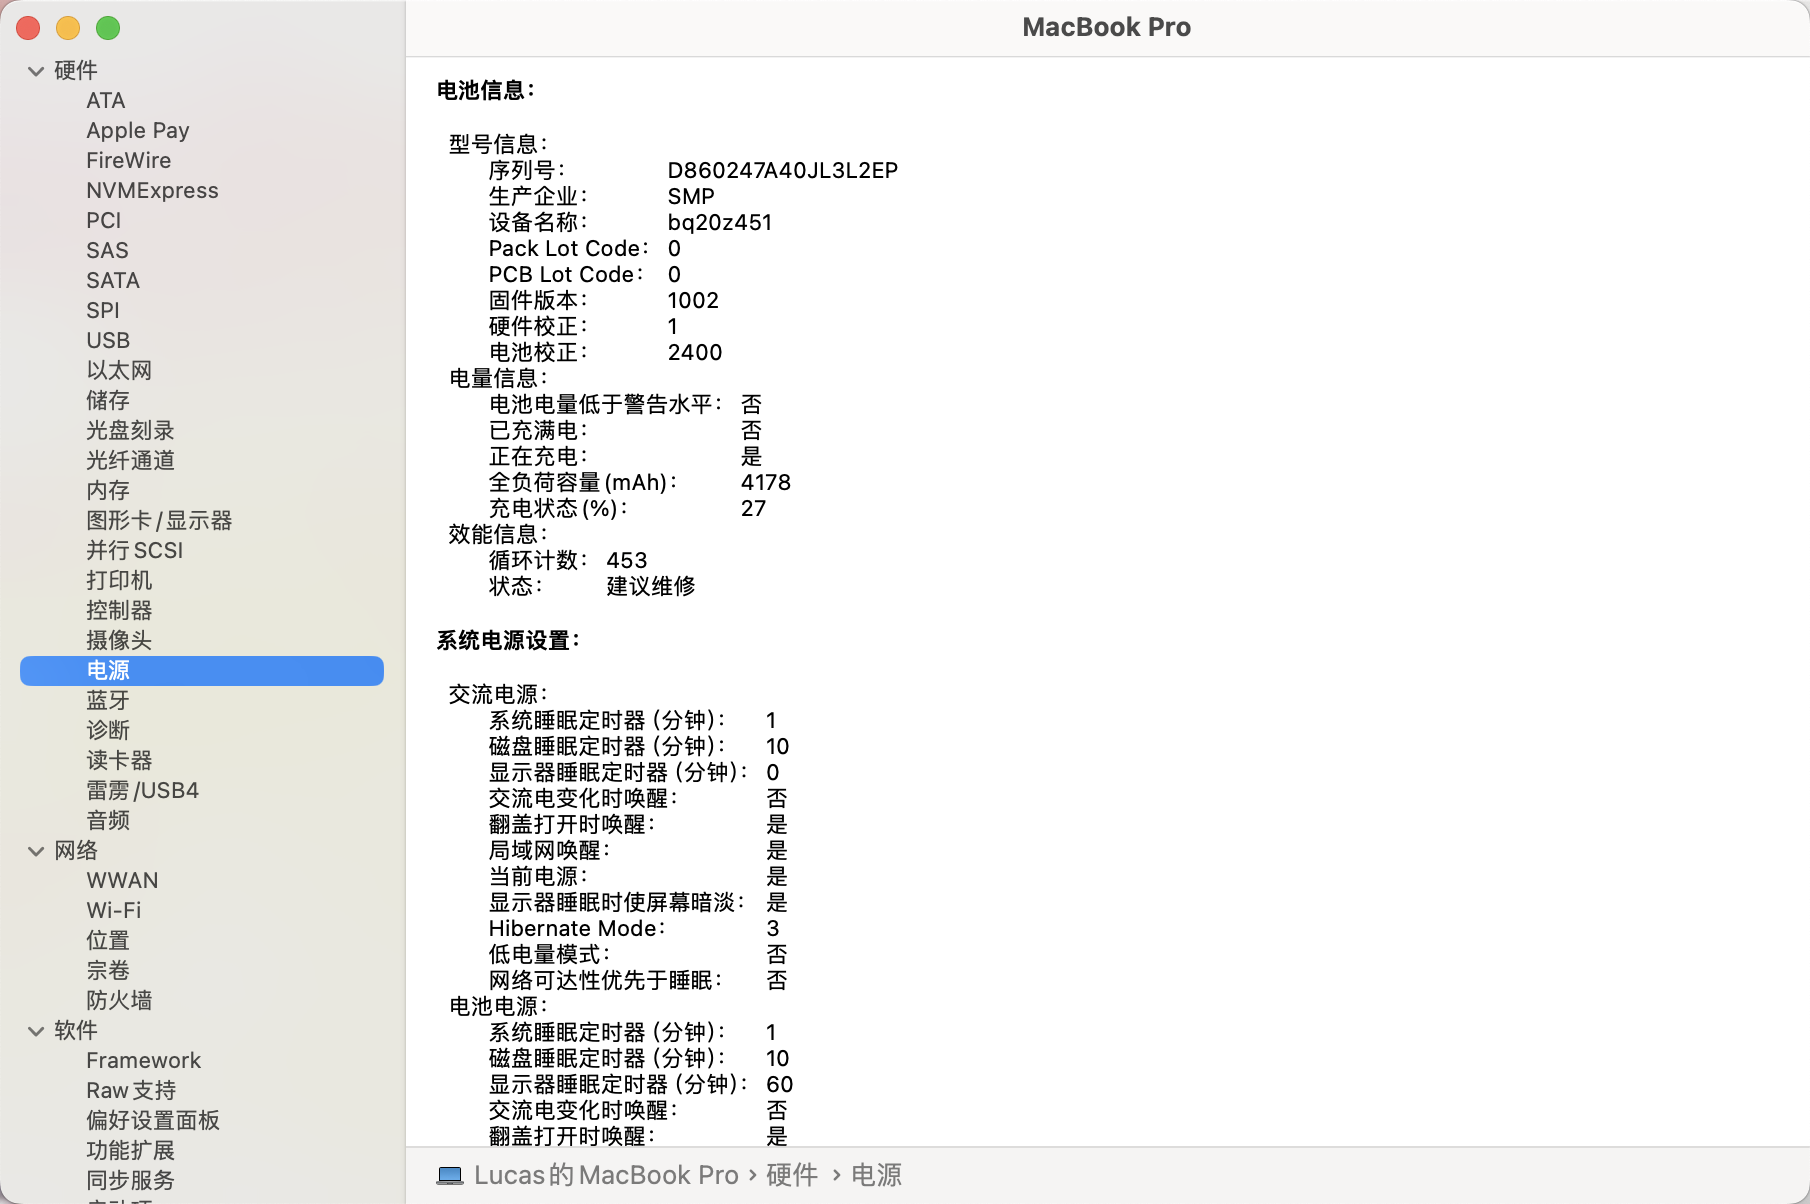Viewport: 1810px width, 1204px height.
Task: Open Apple Pay hardware entry
Action: click(x=137, y=131)
